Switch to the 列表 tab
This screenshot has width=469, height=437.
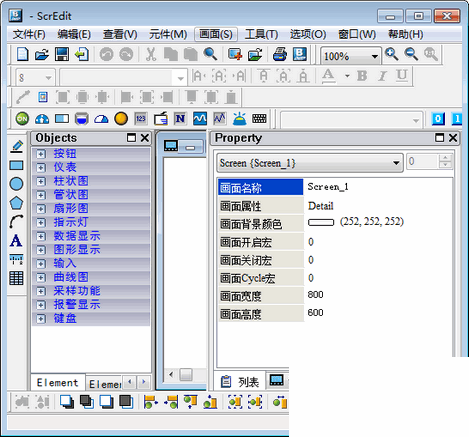[x=240, y=381]
